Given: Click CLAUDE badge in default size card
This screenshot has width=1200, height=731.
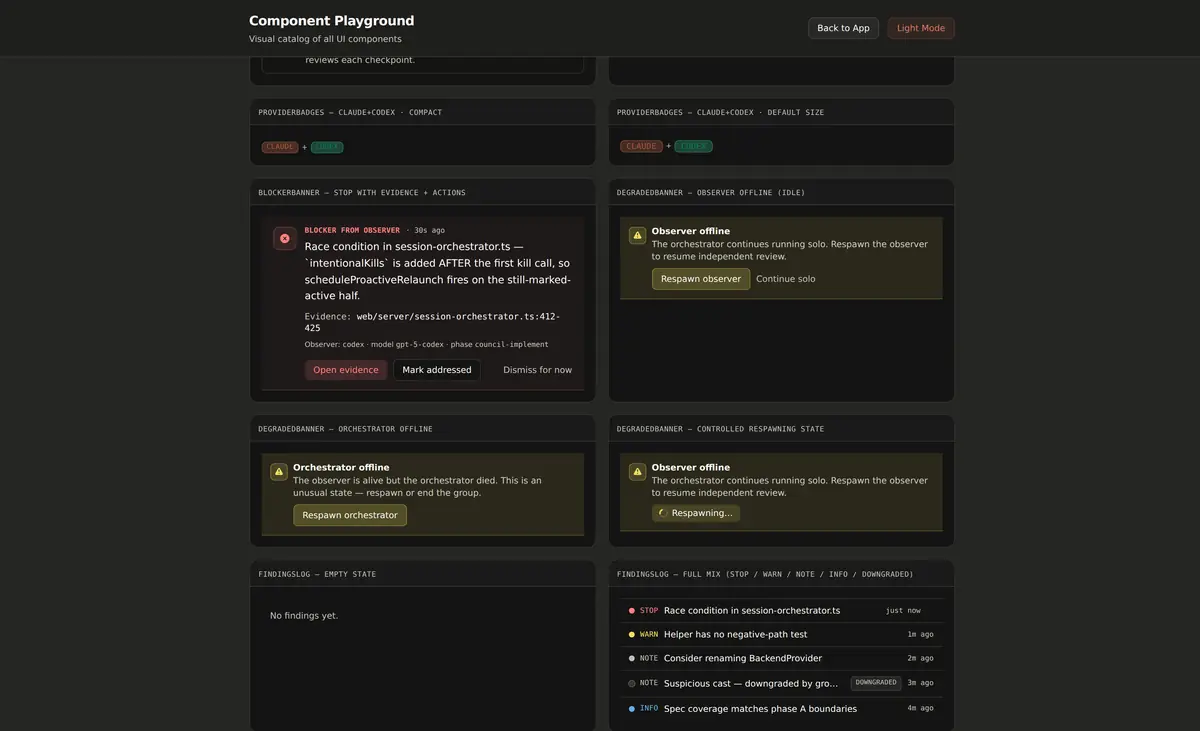Looking at the screenshot, I should point(641,146).
